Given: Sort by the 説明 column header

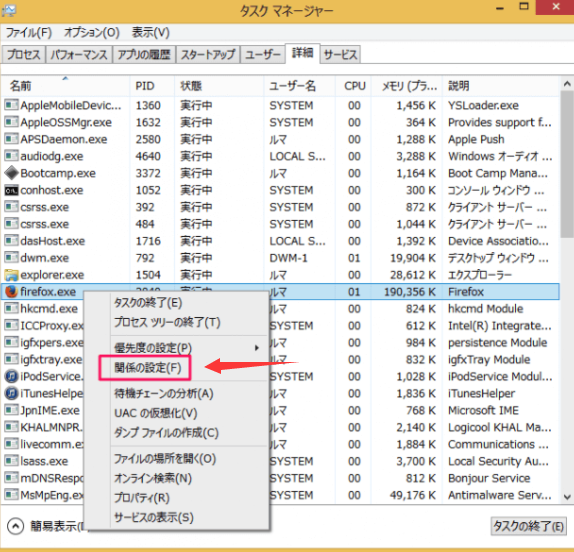Looking at the screenshot, I should click(501, 86).
